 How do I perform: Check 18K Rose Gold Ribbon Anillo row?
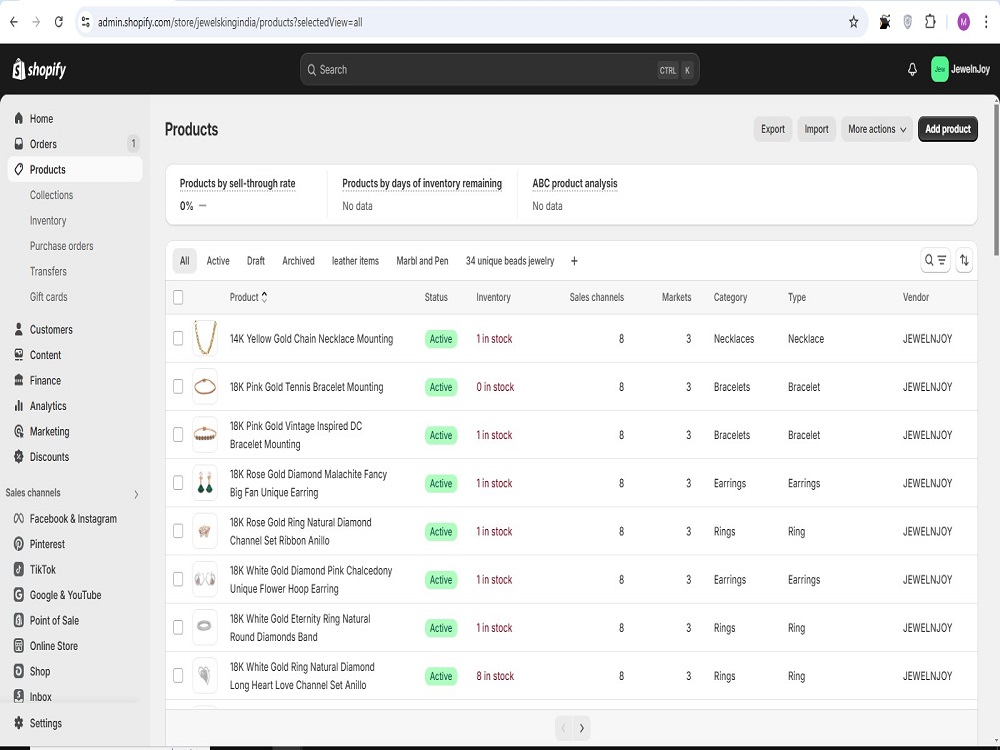(178, 531)
